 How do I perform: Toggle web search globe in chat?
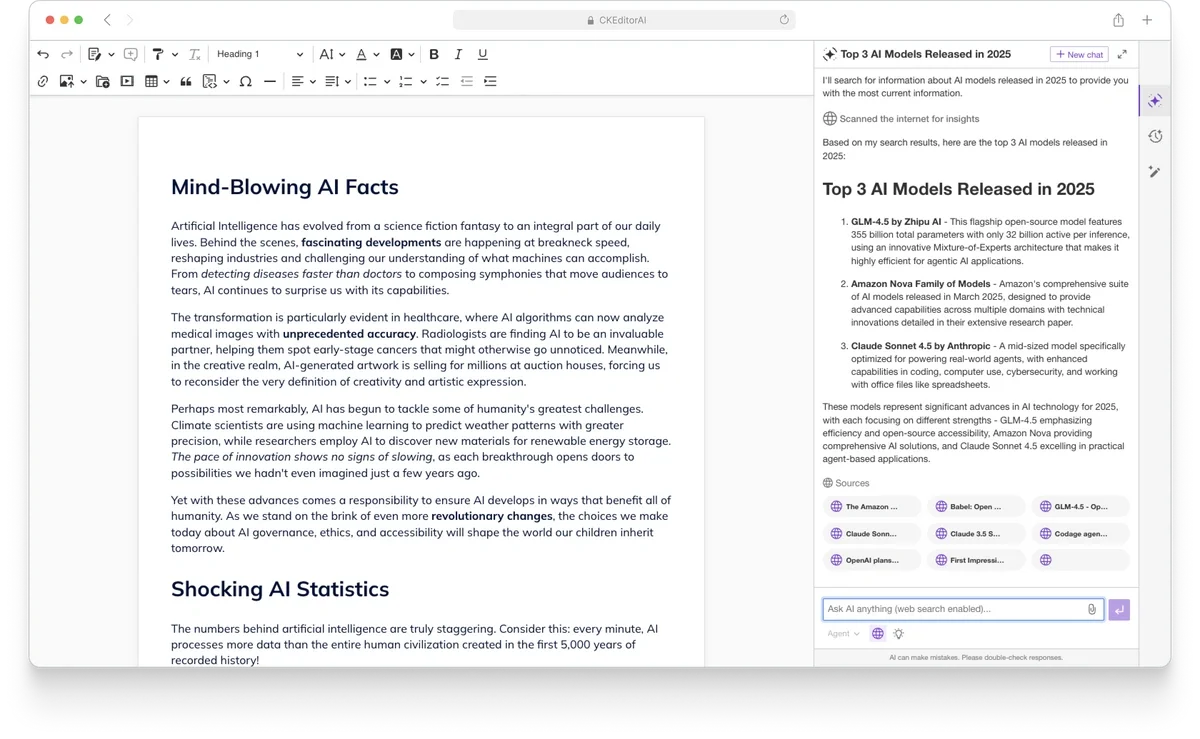coord(878,633)
